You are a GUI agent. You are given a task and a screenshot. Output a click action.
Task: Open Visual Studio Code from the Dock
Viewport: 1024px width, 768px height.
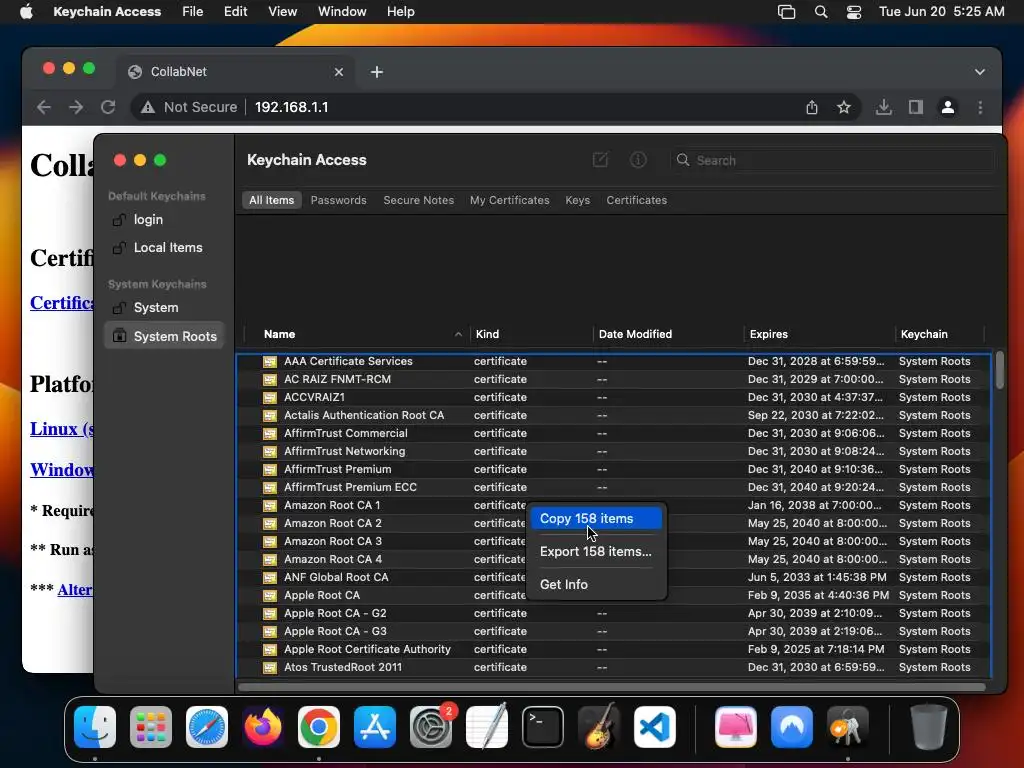pos(654,727)
